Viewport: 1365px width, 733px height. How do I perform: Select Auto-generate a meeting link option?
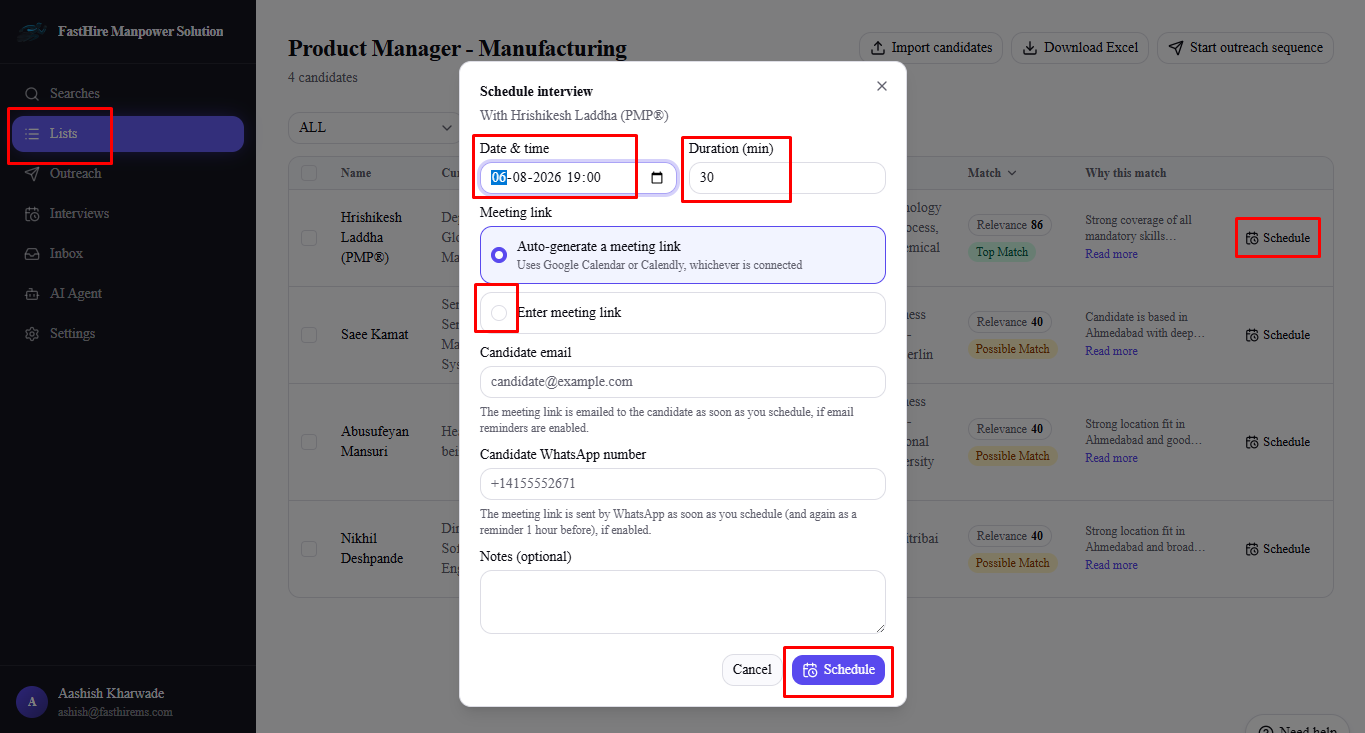683,255
